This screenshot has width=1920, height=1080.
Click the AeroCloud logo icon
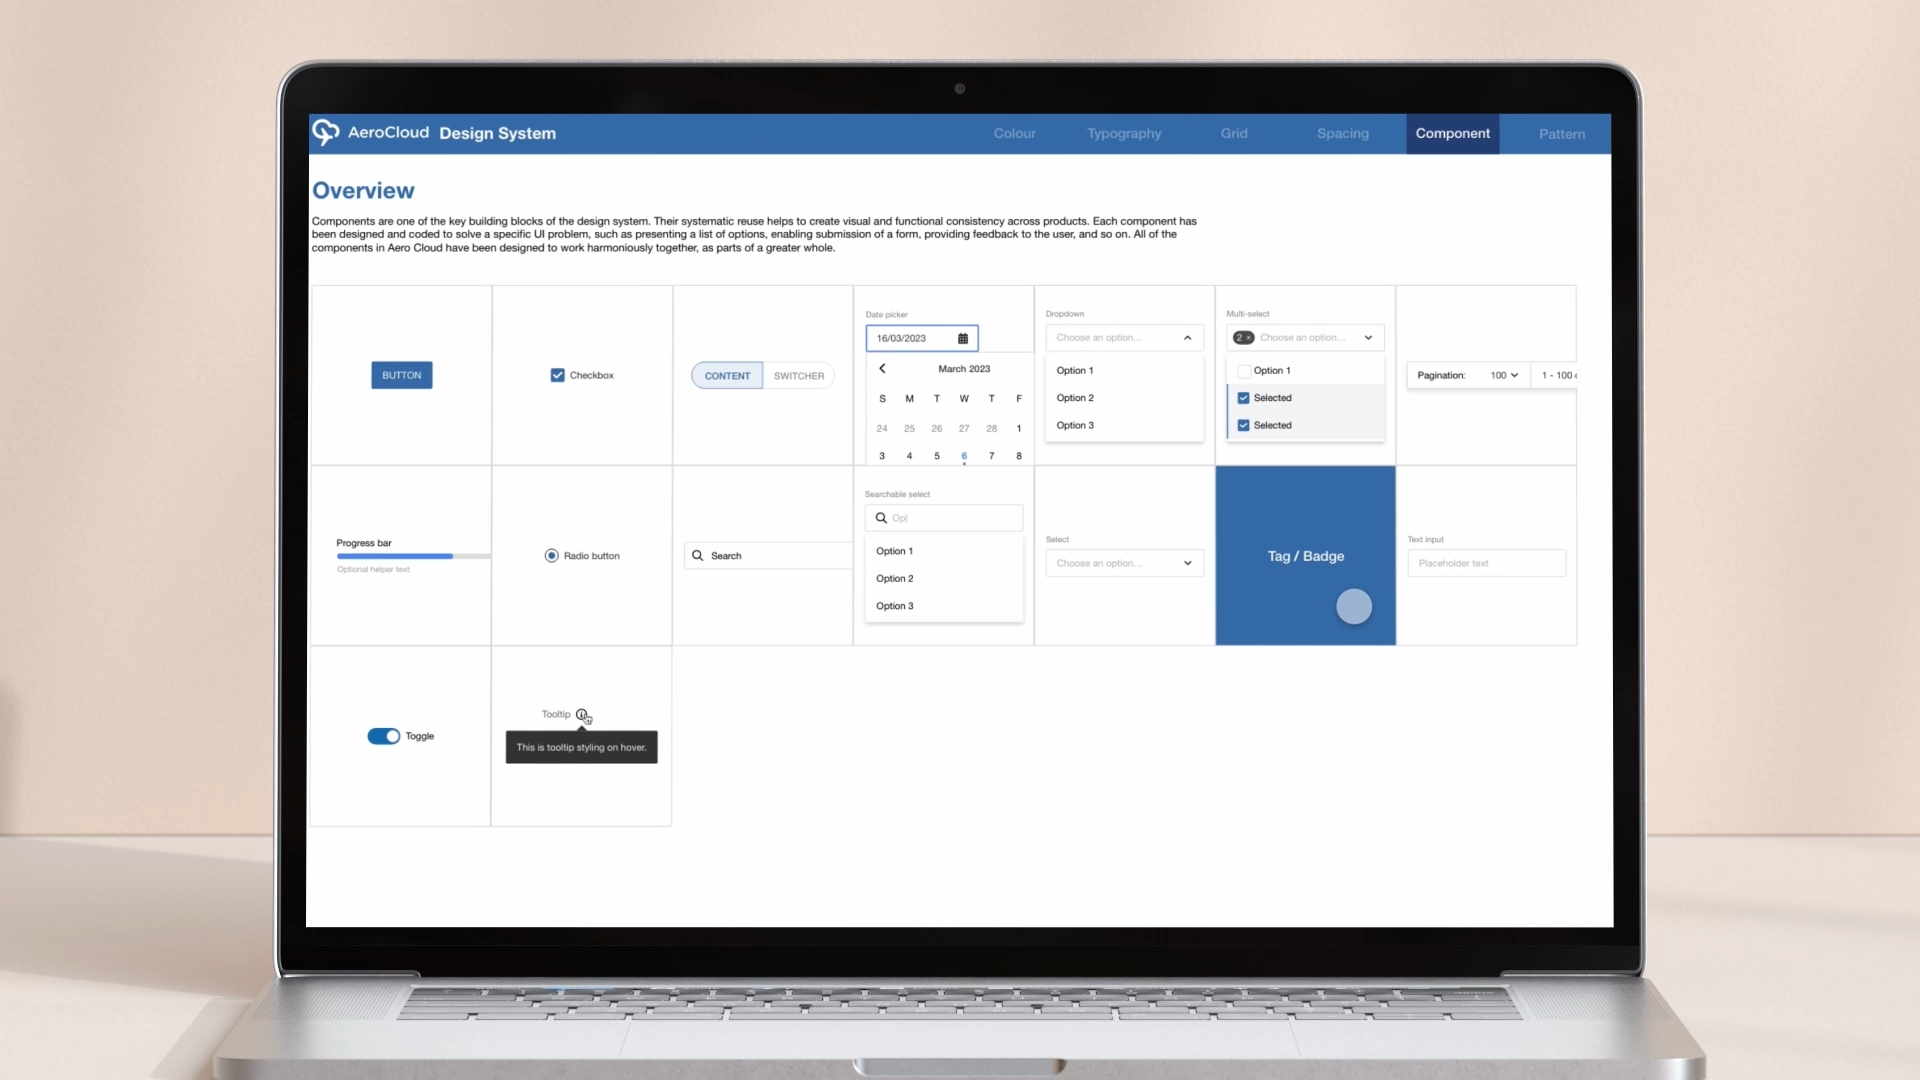[326, 132]
